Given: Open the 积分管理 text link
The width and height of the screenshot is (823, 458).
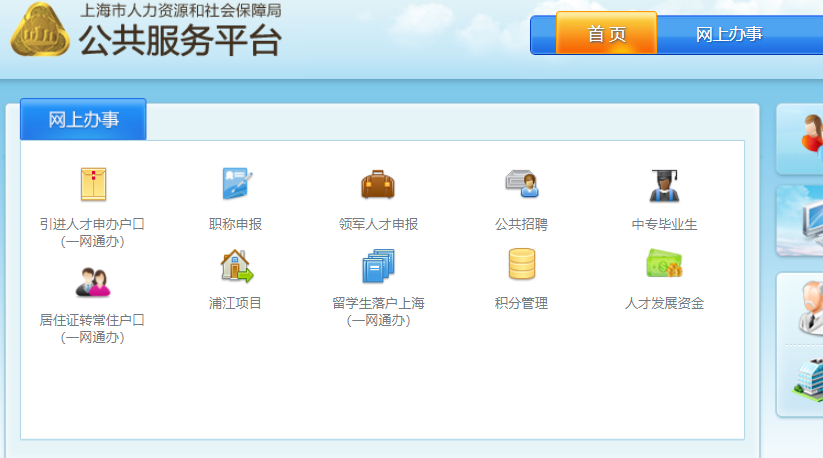Looking at the screenshot, I should (521, 303).
